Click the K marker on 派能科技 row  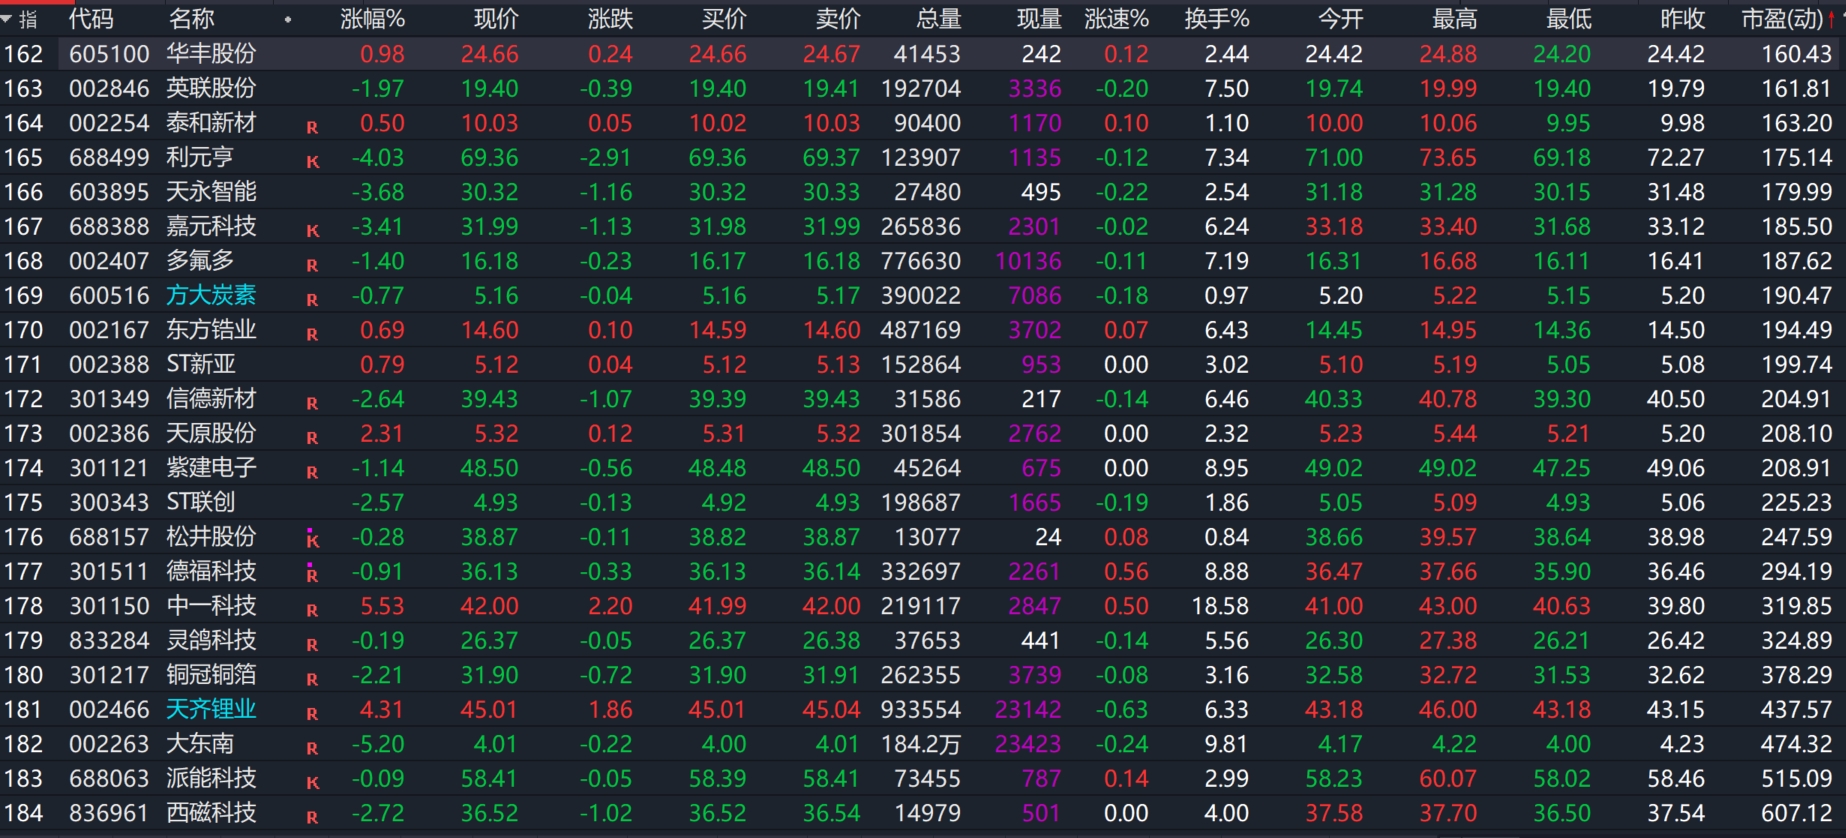point(312,783)
